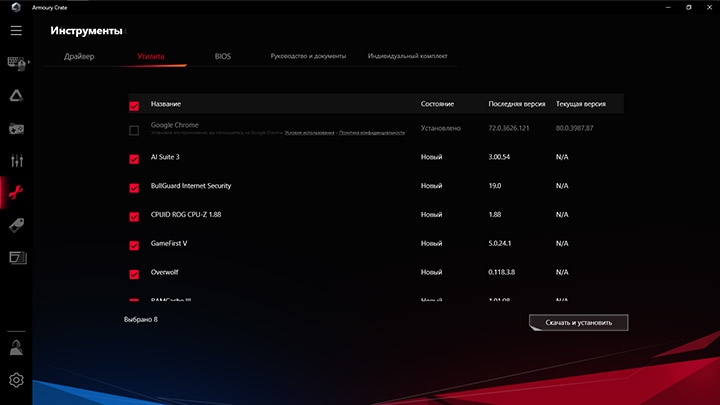
Task: Click current version 80.0.3987.87 cell
Action: click(x=574, y=128)
